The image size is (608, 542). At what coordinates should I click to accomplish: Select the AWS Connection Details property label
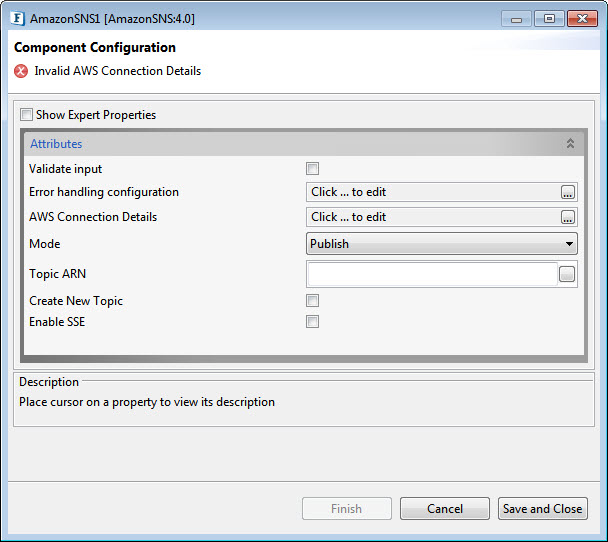tap(93, 217)
